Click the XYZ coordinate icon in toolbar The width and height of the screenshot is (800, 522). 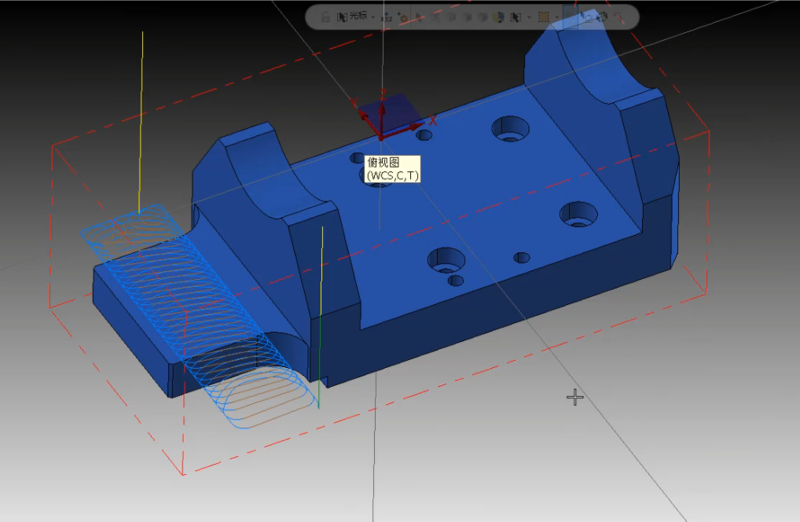[386, 17]
